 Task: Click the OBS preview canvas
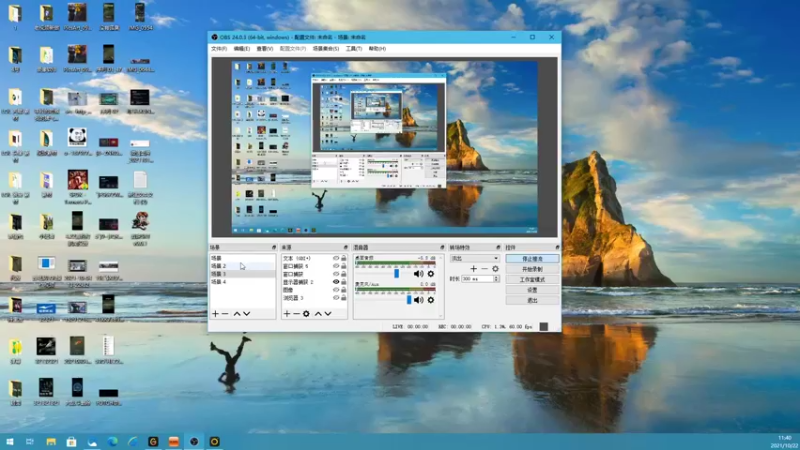(x=384, y=147)
